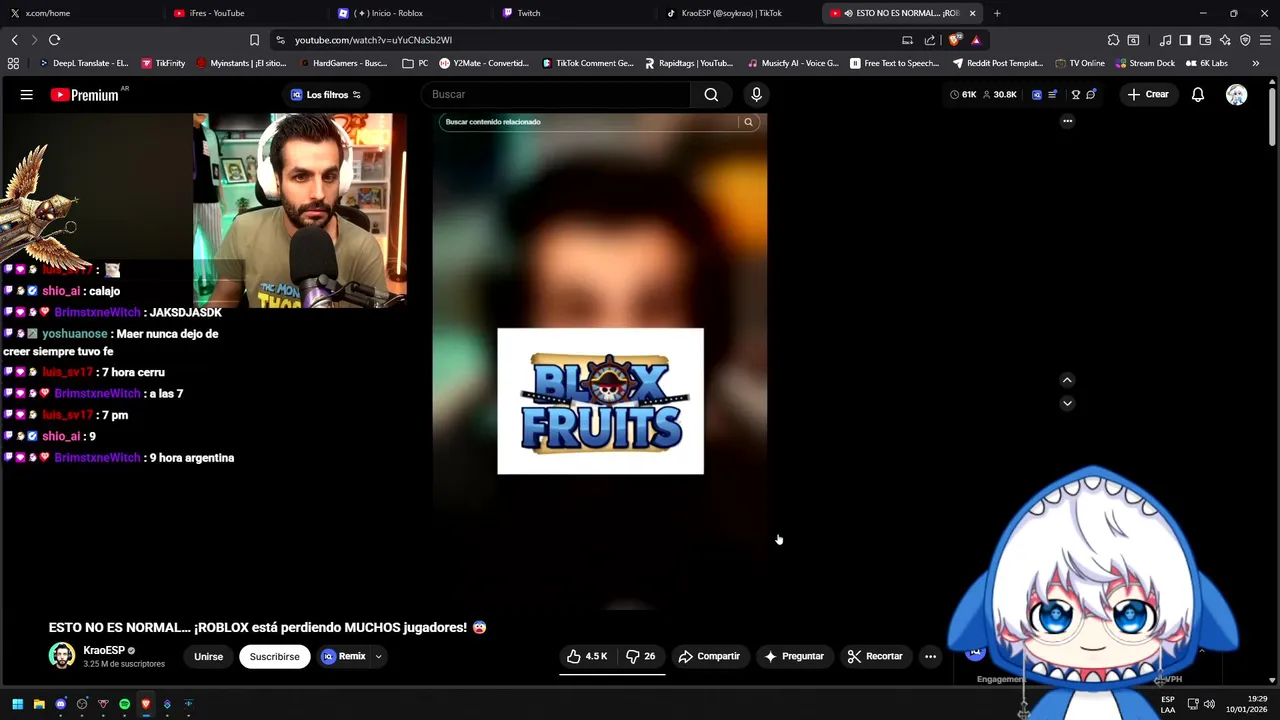Open TikFinity bookmark
Image resolution: width=1280 pixels, height=720 pixels.
point(163,63)
